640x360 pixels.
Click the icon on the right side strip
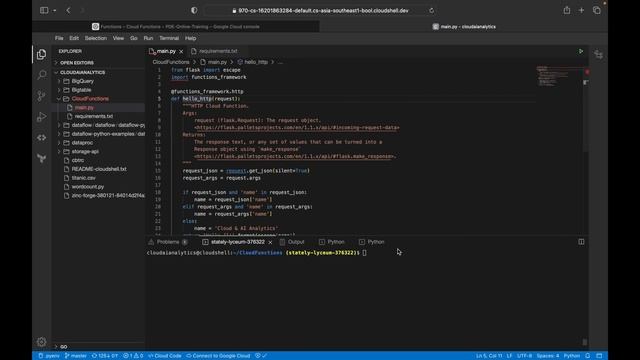pos(598,54)
